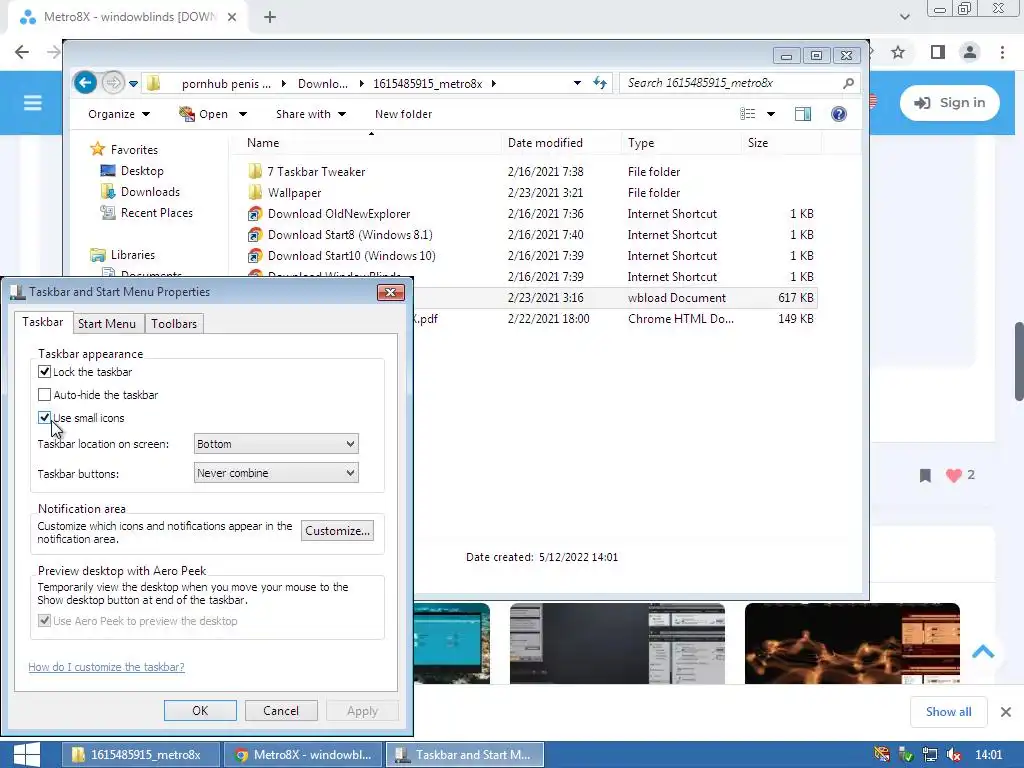Viewport: 1024px width, 768px height.
Task: Select Favorites in navigation pane
Action: (x=134, y=150)
